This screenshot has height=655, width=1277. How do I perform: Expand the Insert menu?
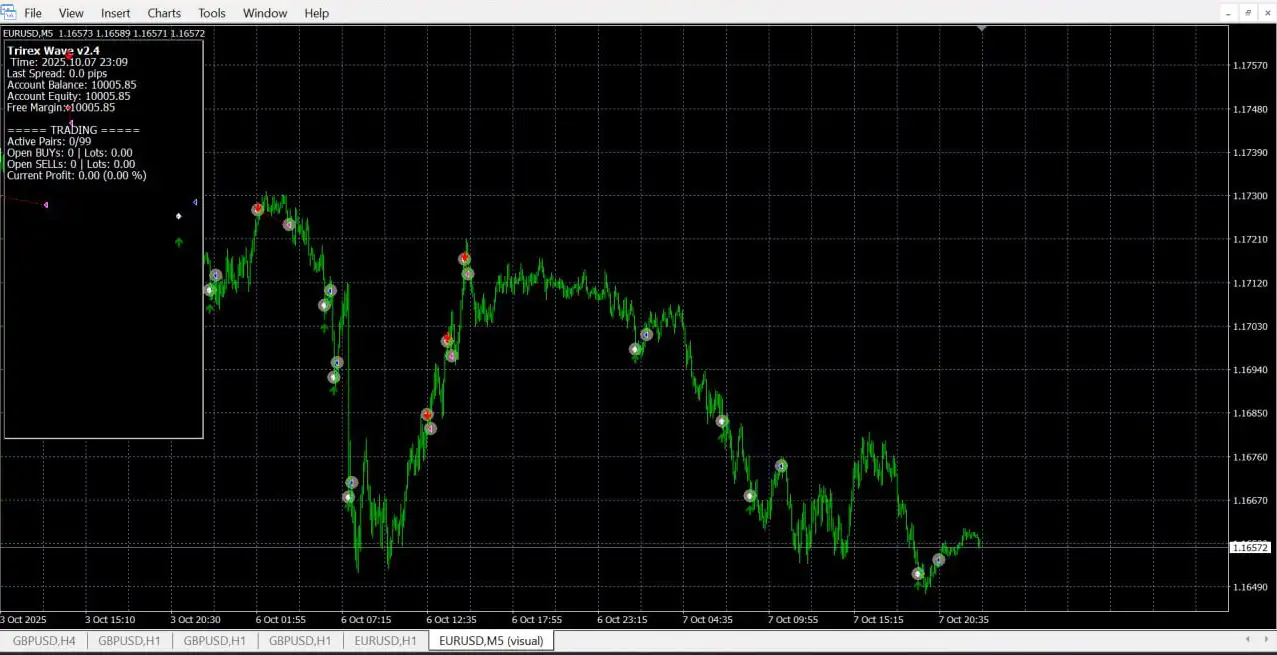pos(115,13)
